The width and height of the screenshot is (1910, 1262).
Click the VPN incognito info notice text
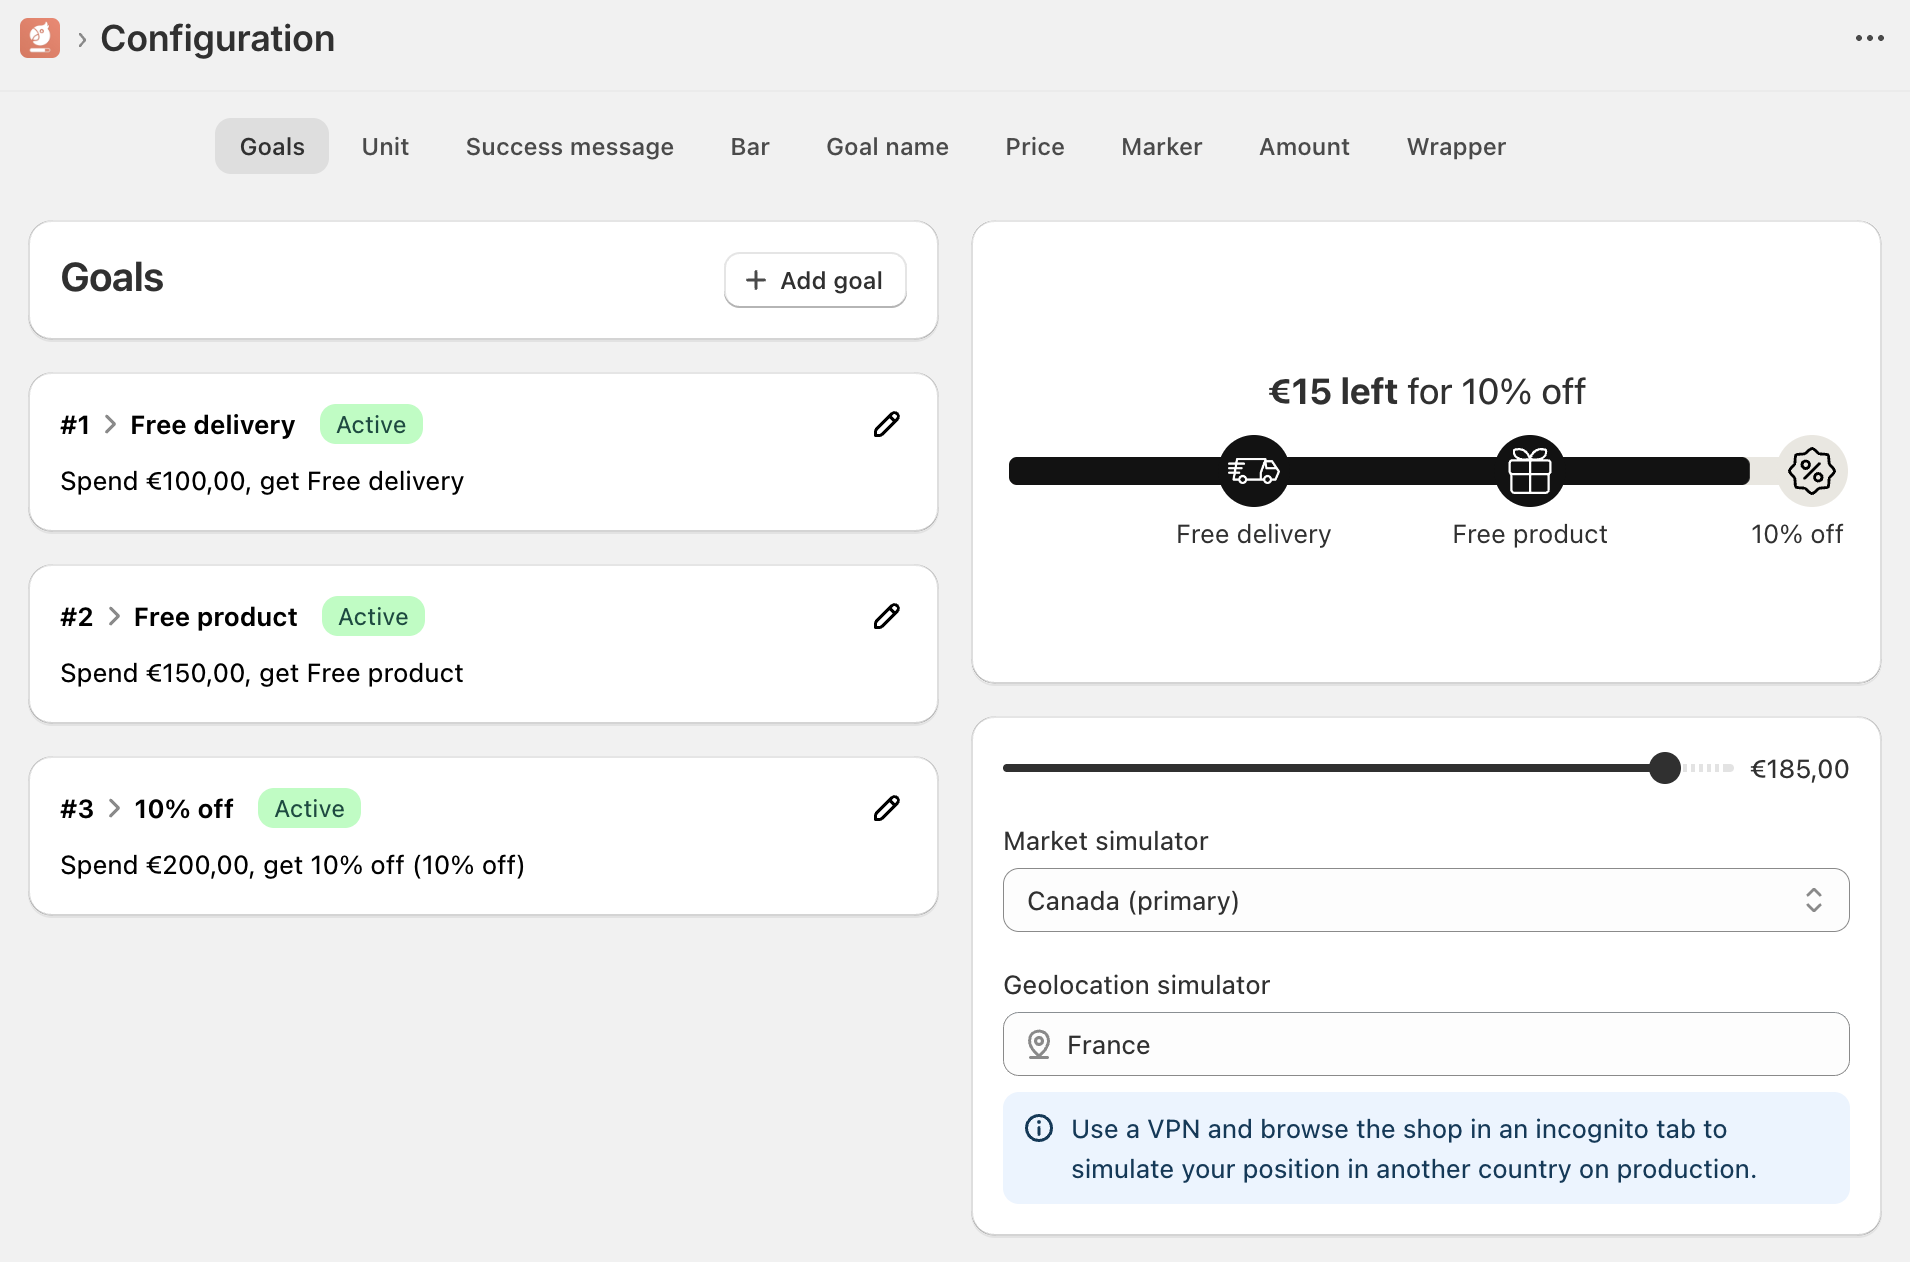coord(1414,1148)
